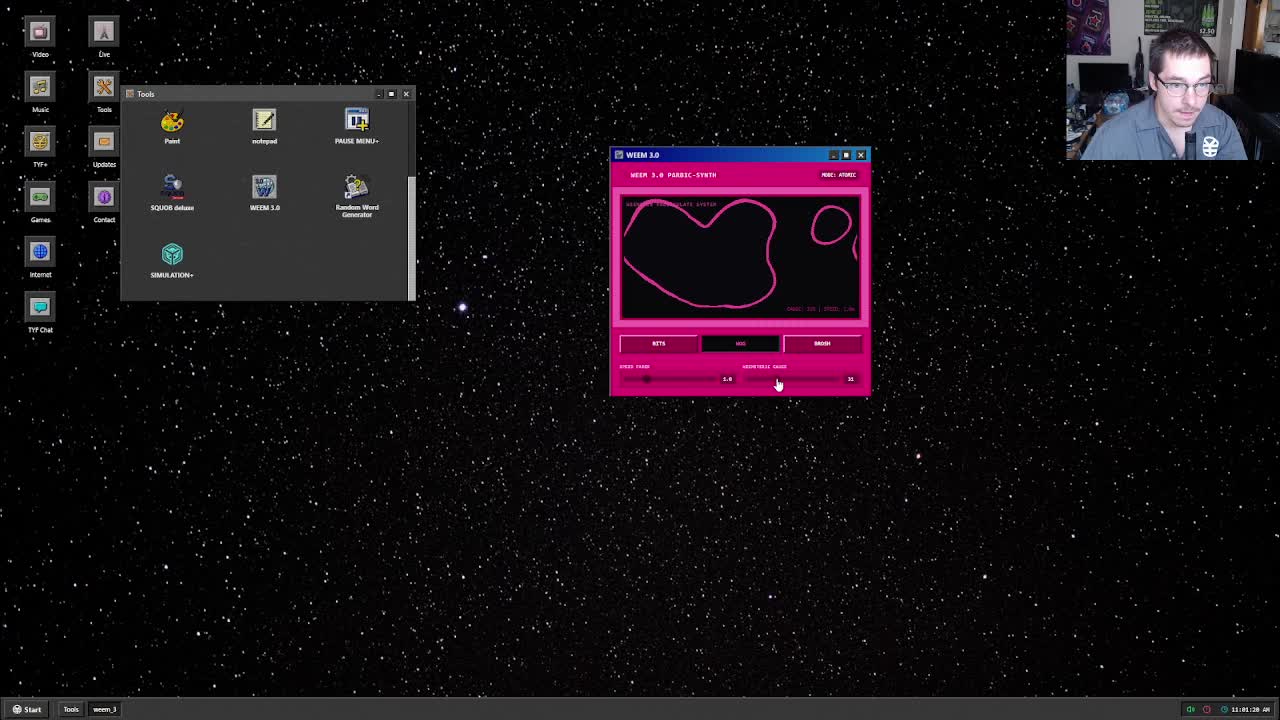Close the Tools window
The width and height of the screenshot is (1280, 720).
(x=405, y=94)
